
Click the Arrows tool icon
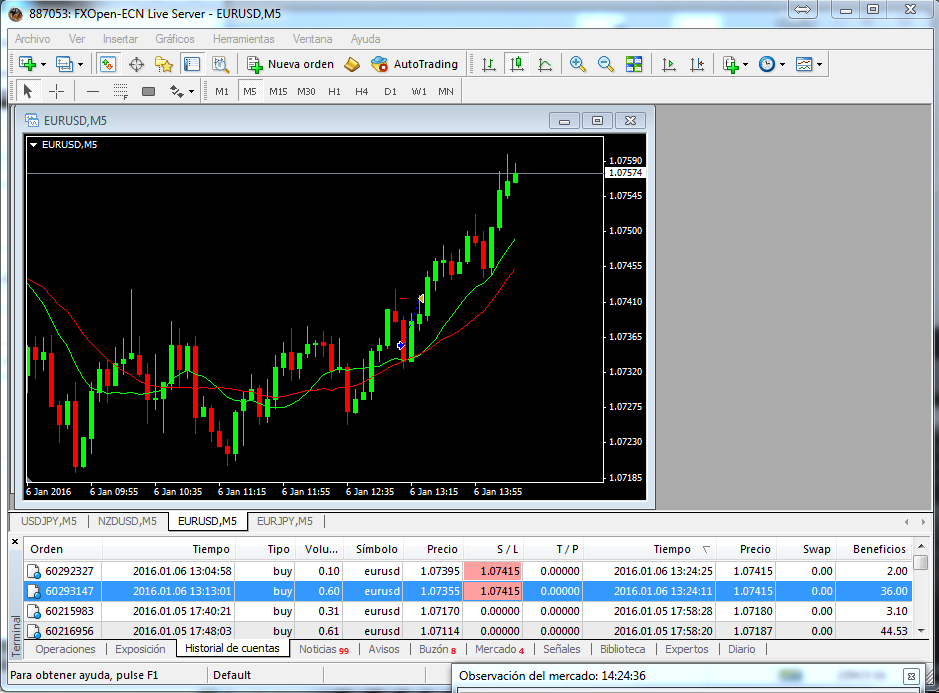point(177,92)
